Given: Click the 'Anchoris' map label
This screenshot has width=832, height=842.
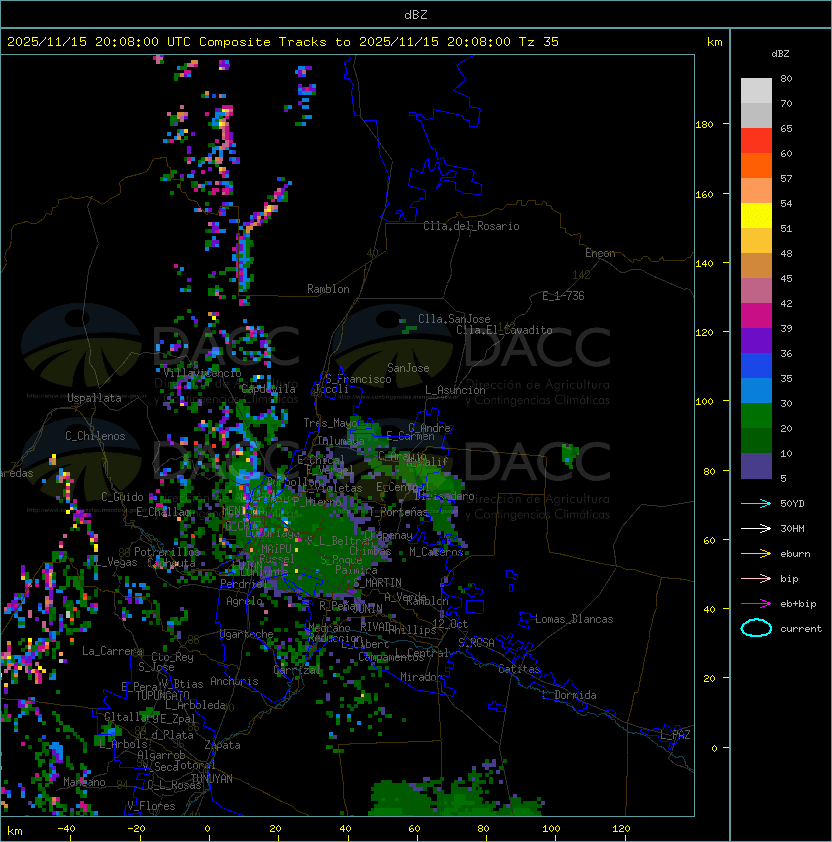Looking at the screenshot, I should pyautogui.click(x=234, y=681).
